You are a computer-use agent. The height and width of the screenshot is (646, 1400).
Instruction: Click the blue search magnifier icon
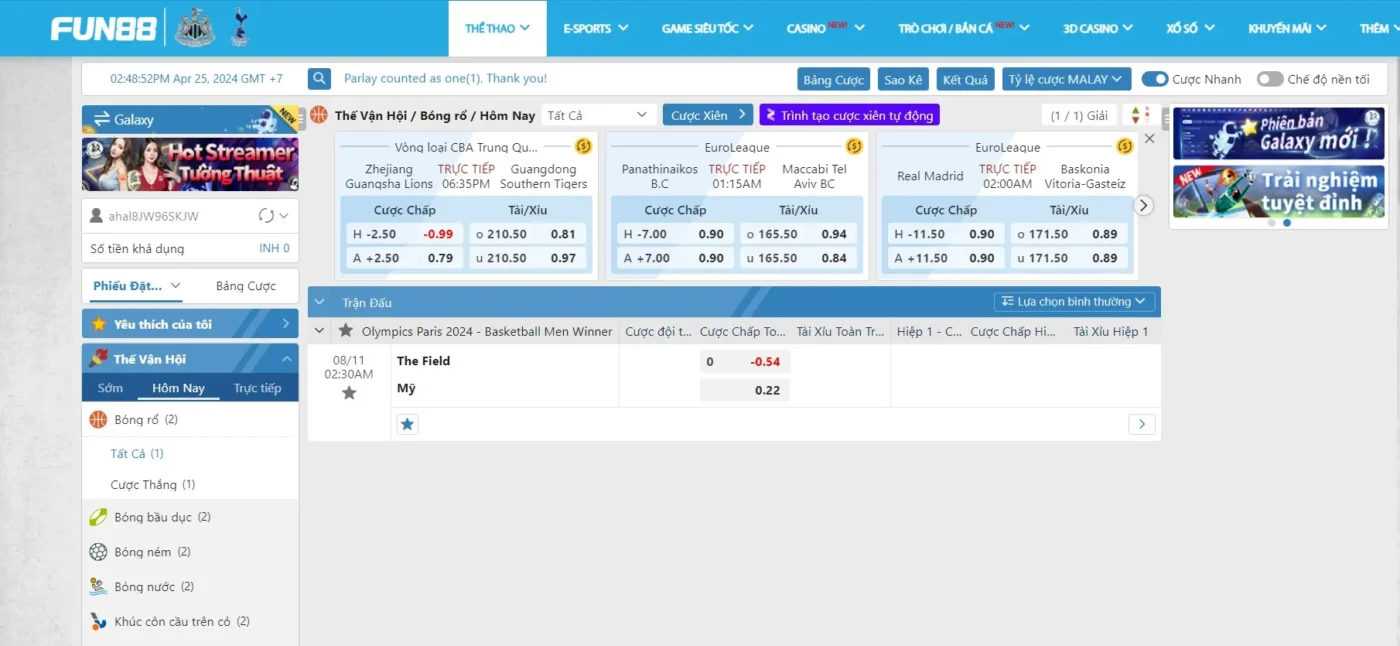(x=319, y=79)
